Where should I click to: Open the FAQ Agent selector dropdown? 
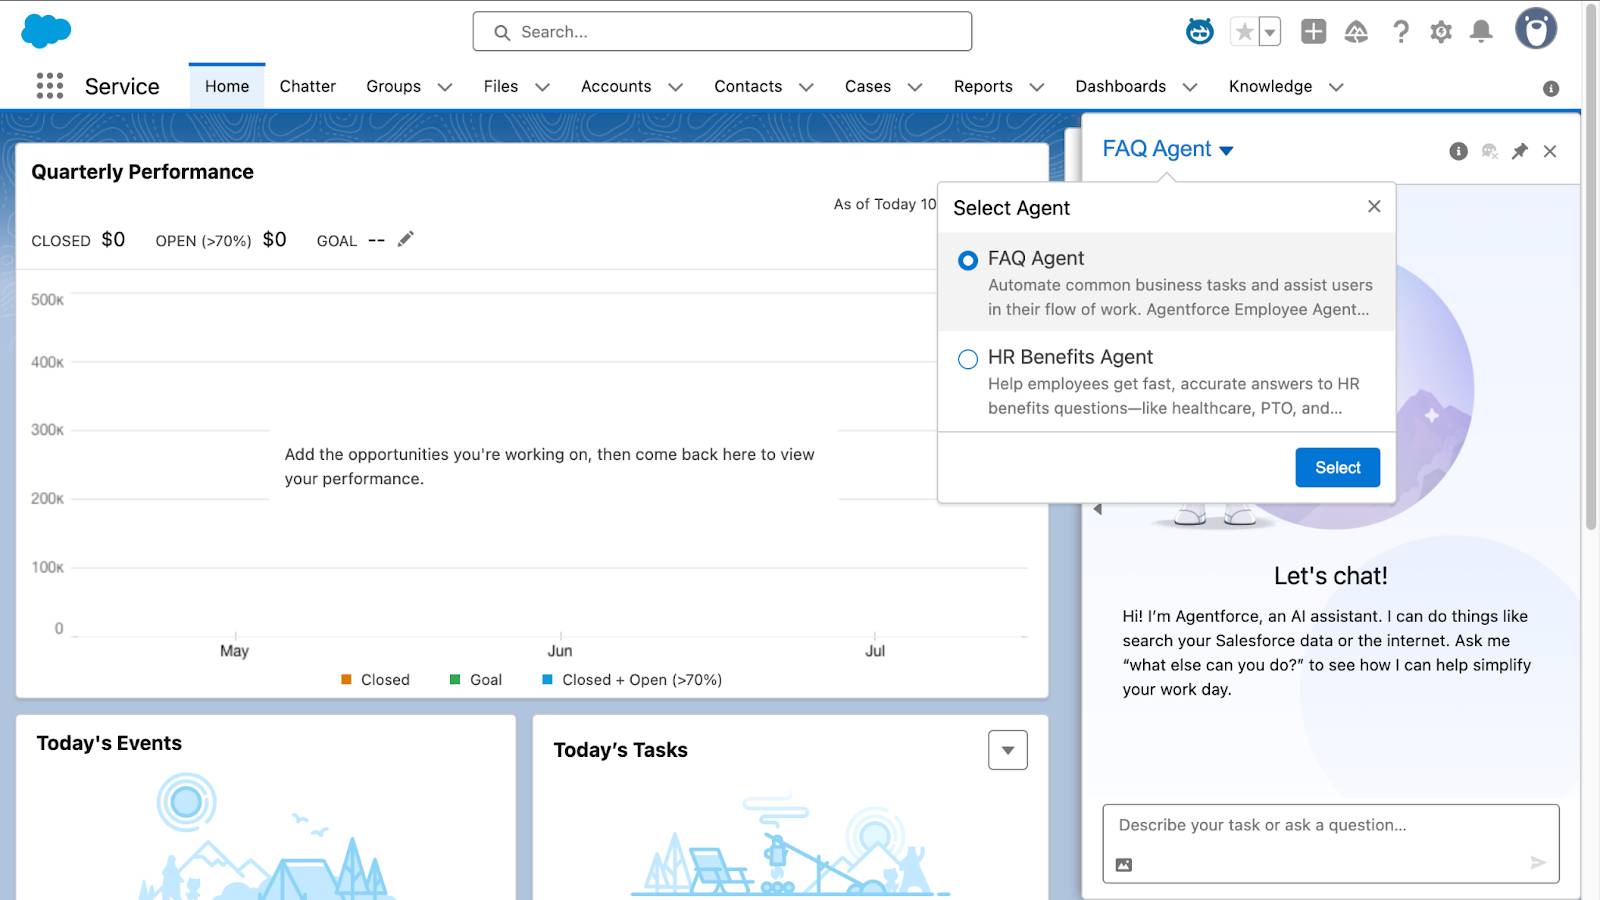point(1168,149)
